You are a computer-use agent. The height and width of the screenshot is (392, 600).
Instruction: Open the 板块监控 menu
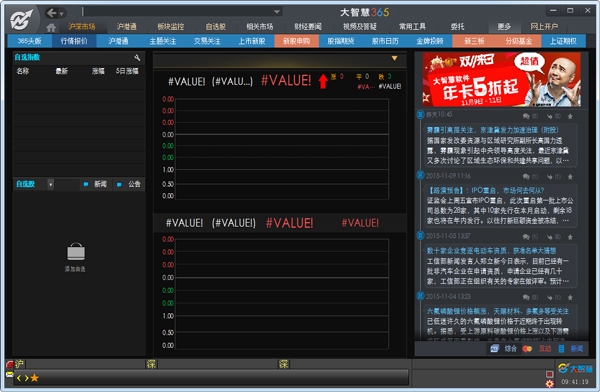pyautogui.click(x=171, y=26)
